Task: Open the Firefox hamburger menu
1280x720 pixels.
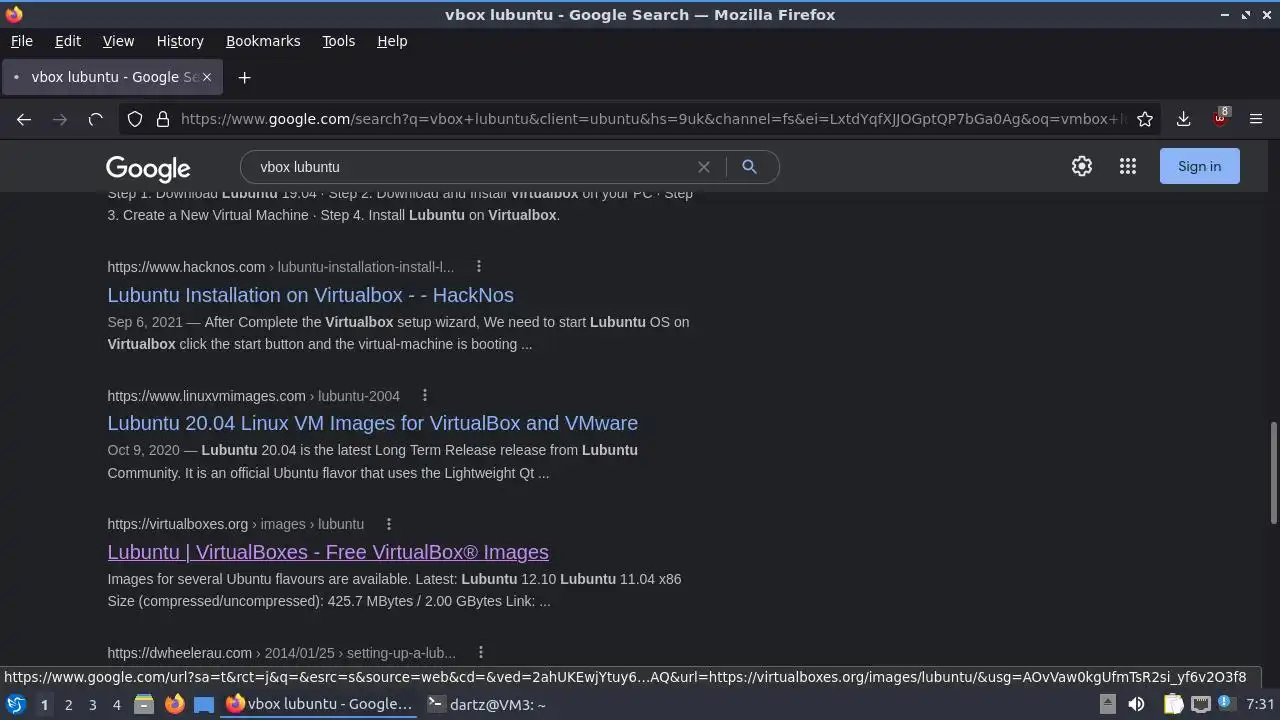Action: [x=1256, y=119]
